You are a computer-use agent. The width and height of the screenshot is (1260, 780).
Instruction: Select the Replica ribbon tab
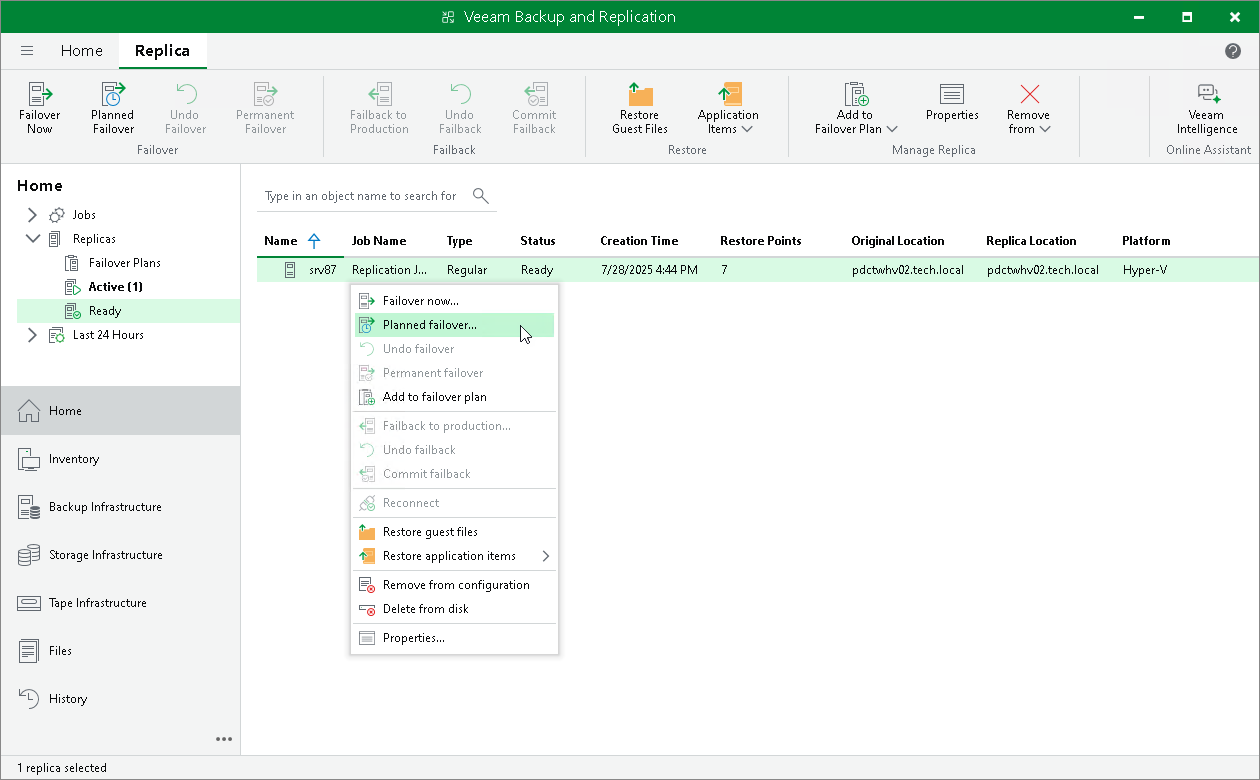click(162, 51)
